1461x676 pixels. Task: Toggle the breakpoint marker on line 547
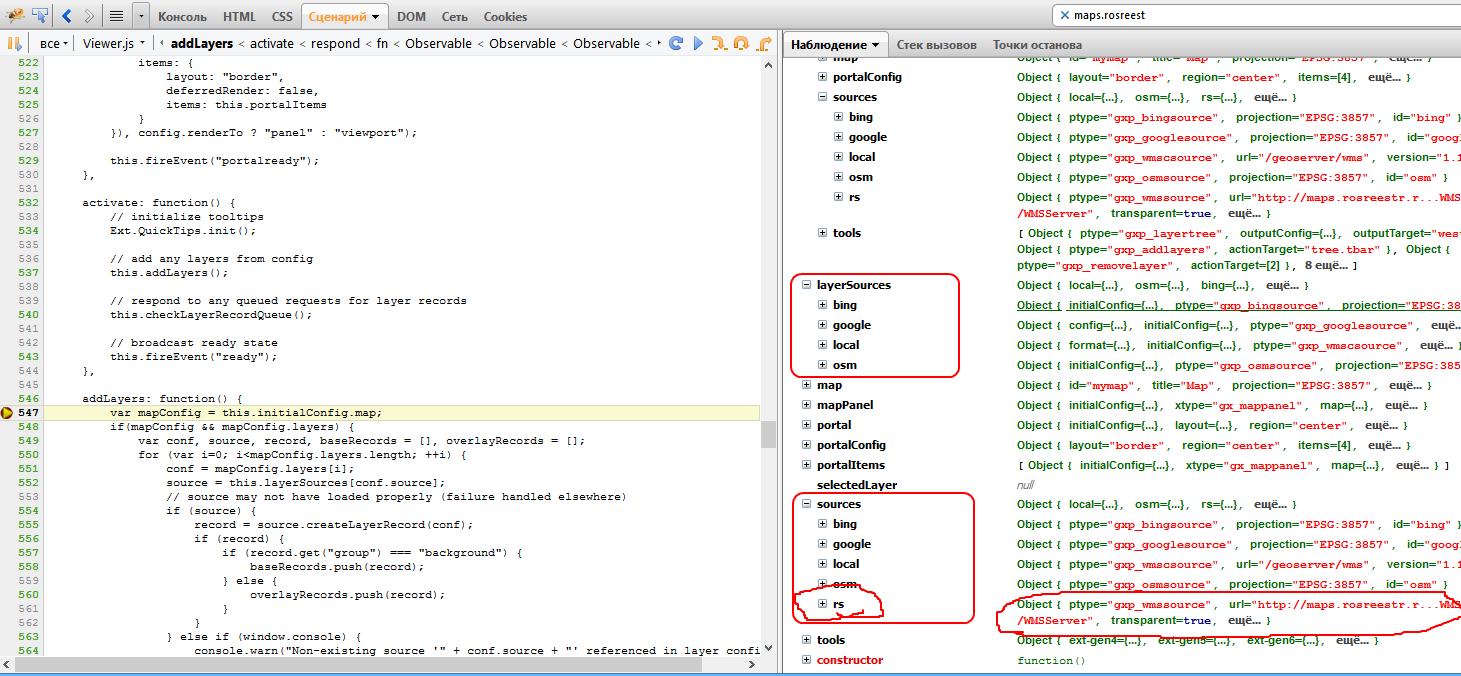7,413
